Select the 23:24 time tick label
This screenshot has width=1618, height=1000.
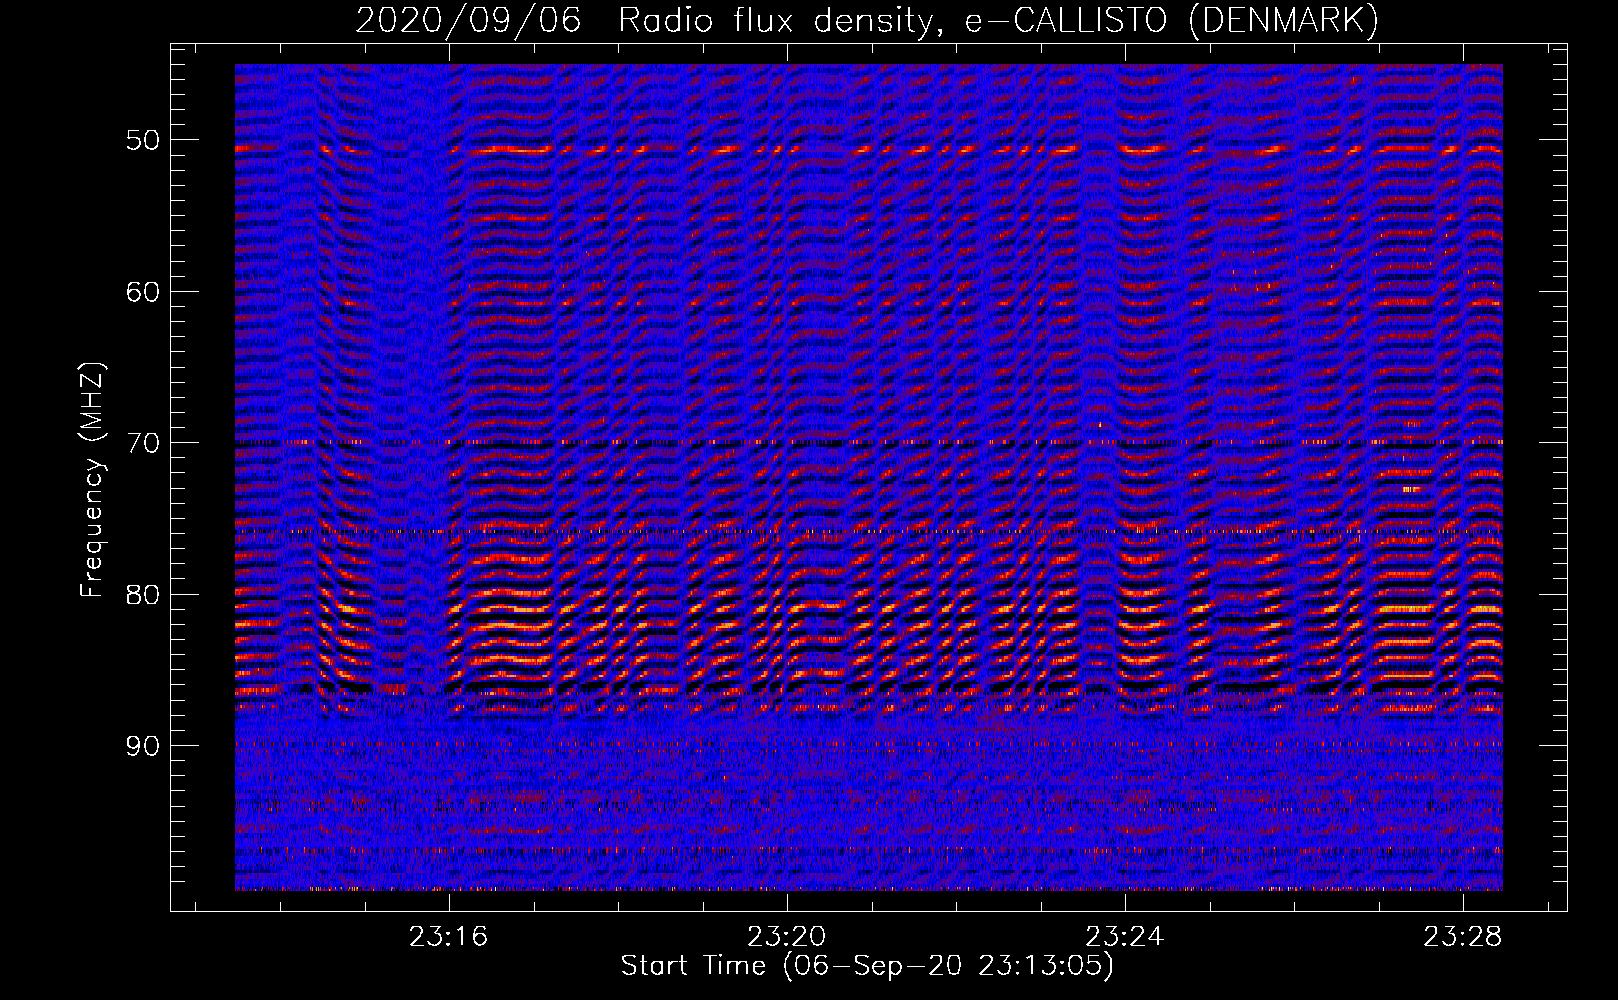tap(1125, 937)
